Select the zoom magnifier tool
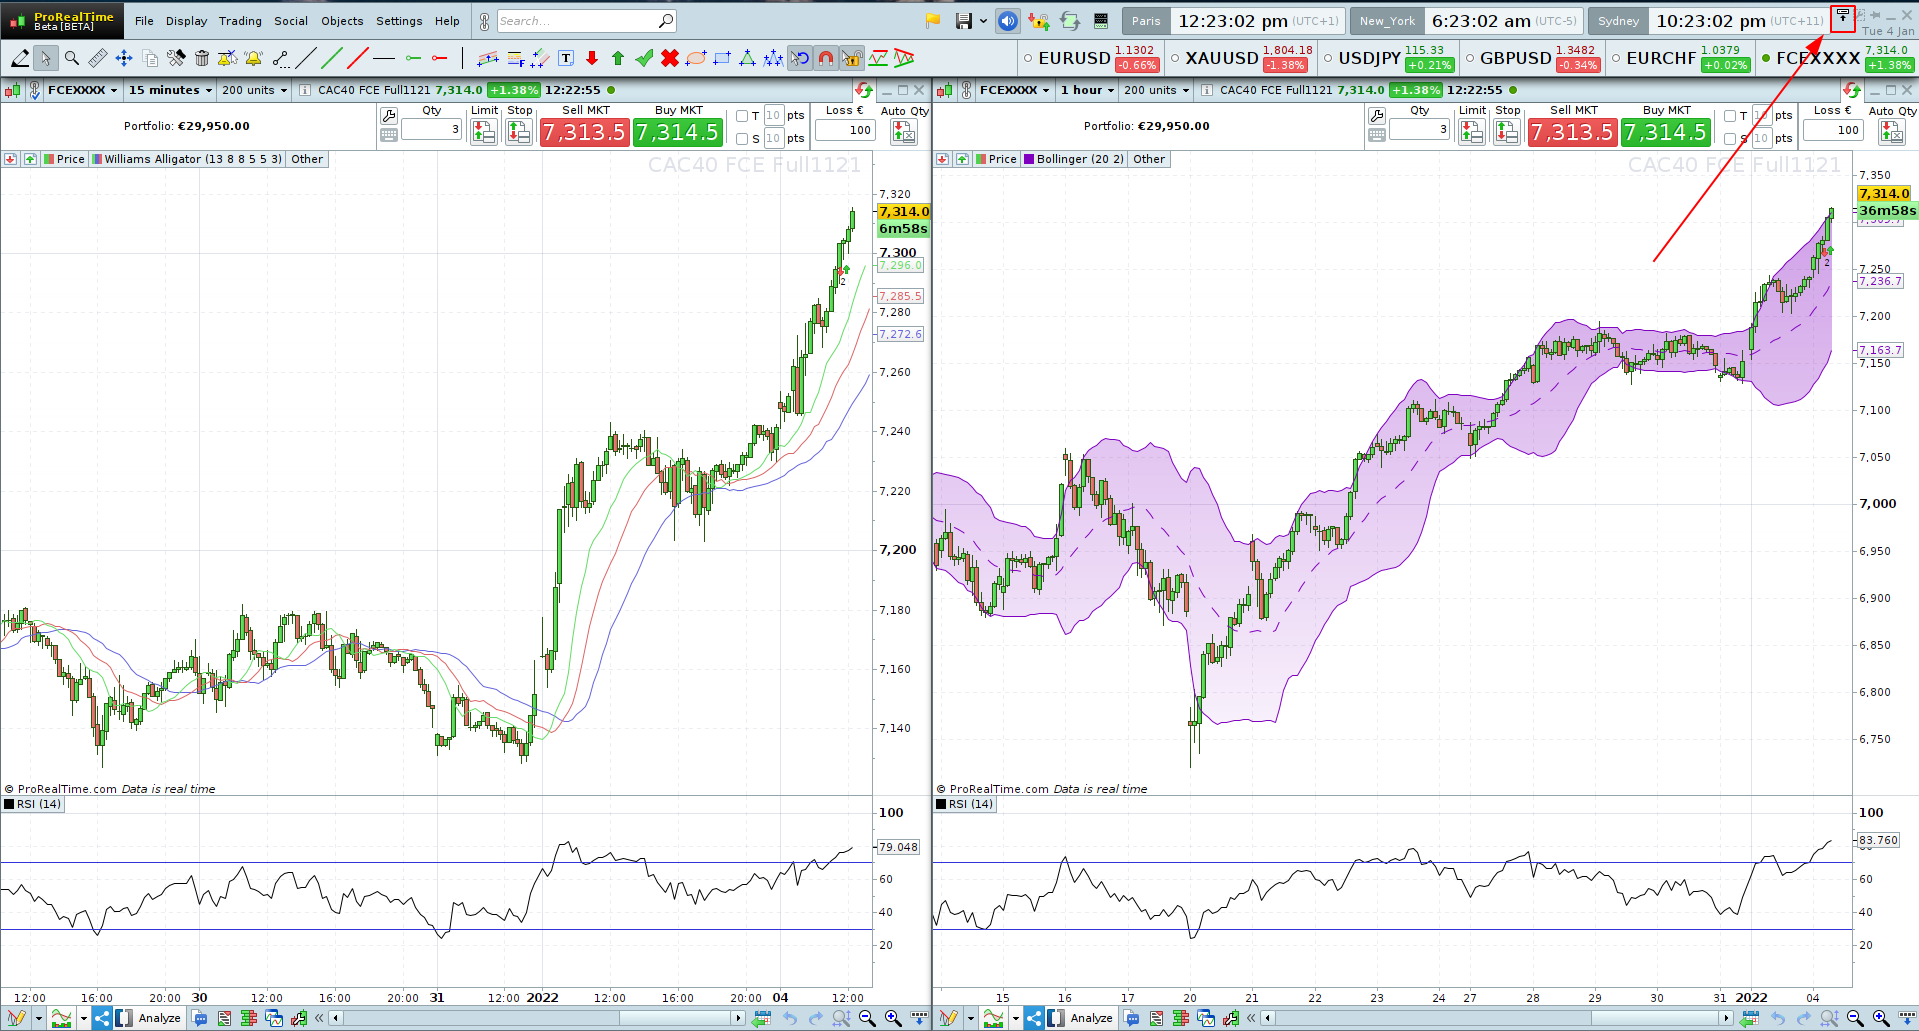 (x=71, y=58)
